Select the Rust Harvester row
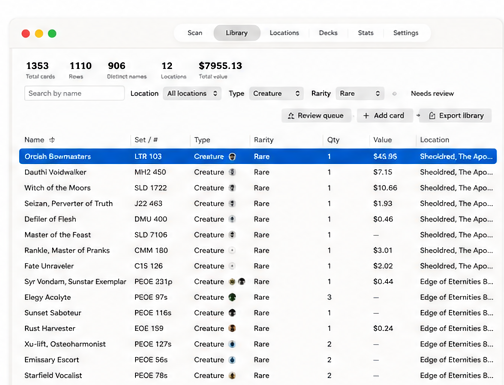 (258, 328)
